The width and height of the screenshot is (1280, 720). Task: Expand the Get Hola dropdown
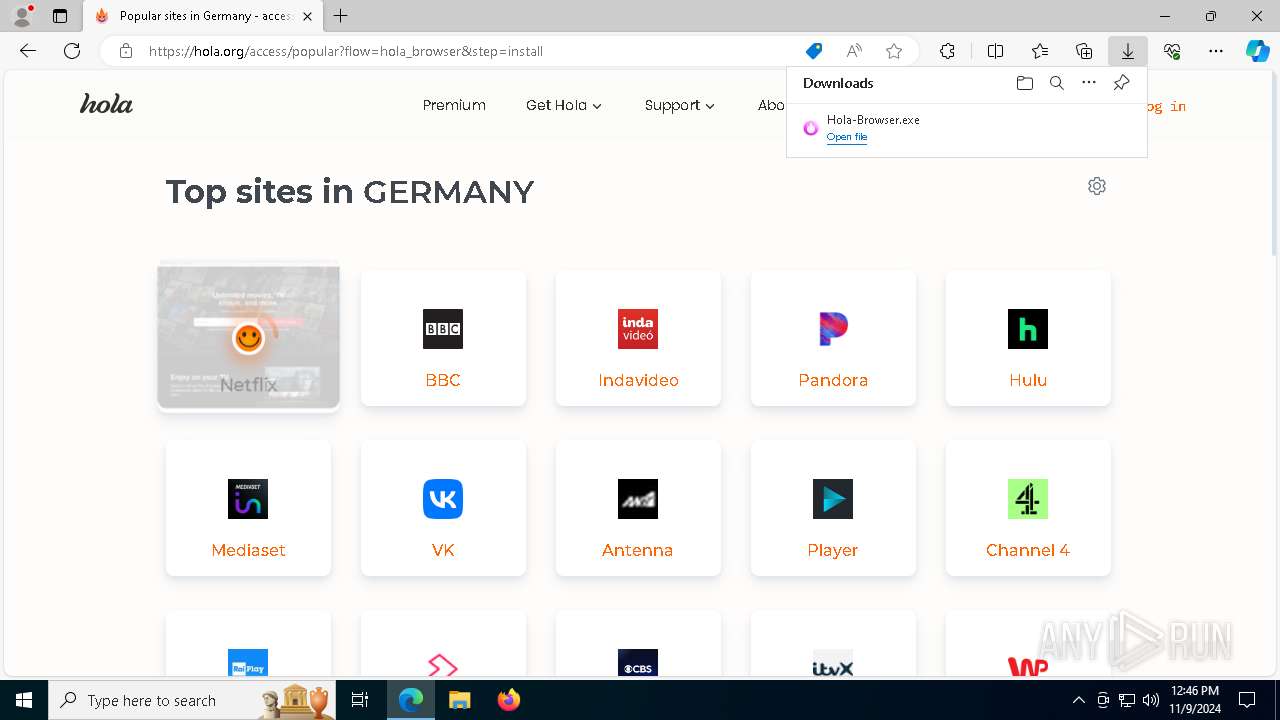click(x=564, y=105)
